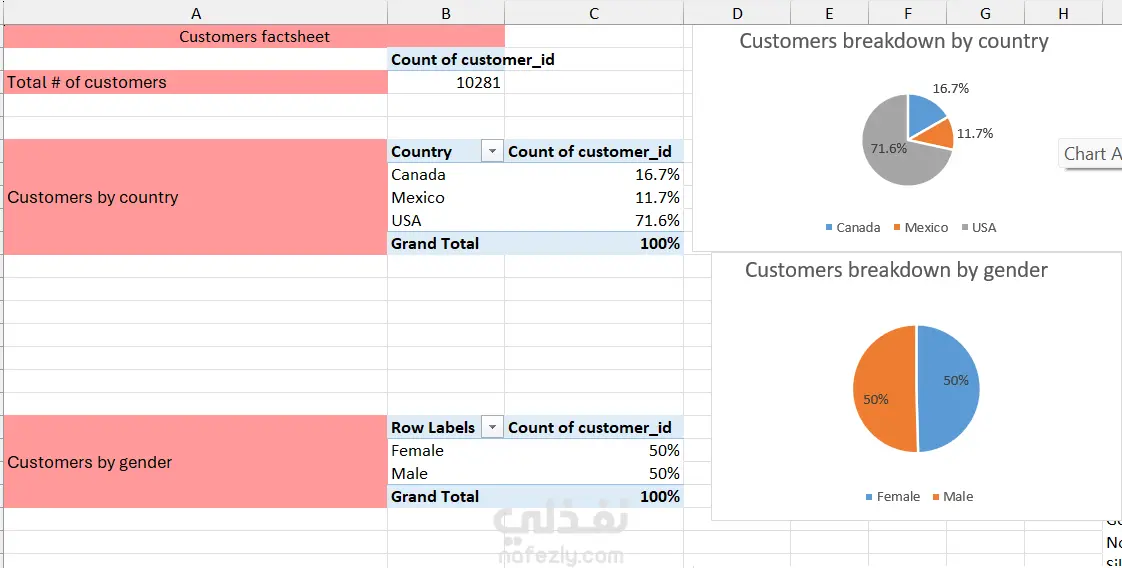Open the Country filter dropdown

click(492, 152)
